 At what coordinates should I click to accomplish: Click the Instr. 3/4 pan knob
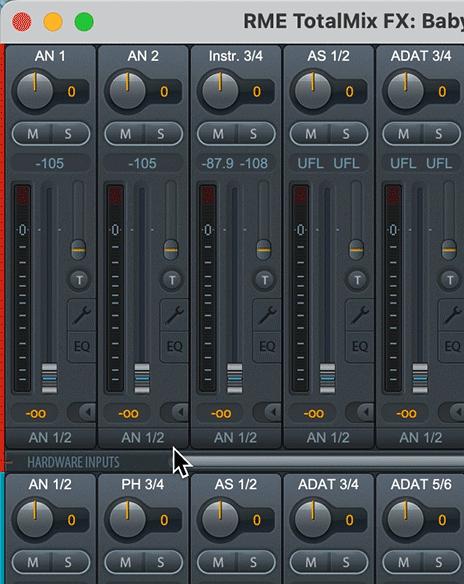[220, 91]
